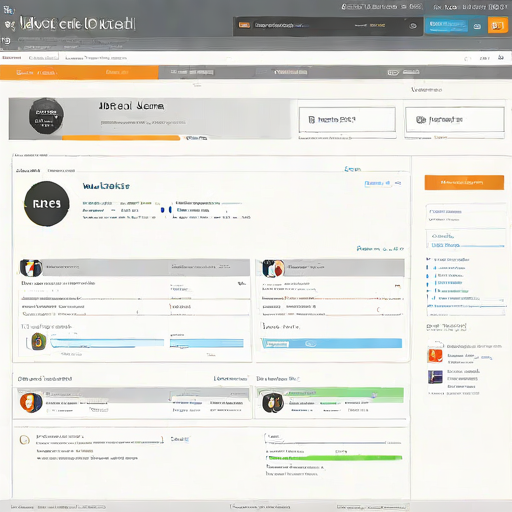
Task: Click the orange badge icon in the dark search bar
Action: 244,25
